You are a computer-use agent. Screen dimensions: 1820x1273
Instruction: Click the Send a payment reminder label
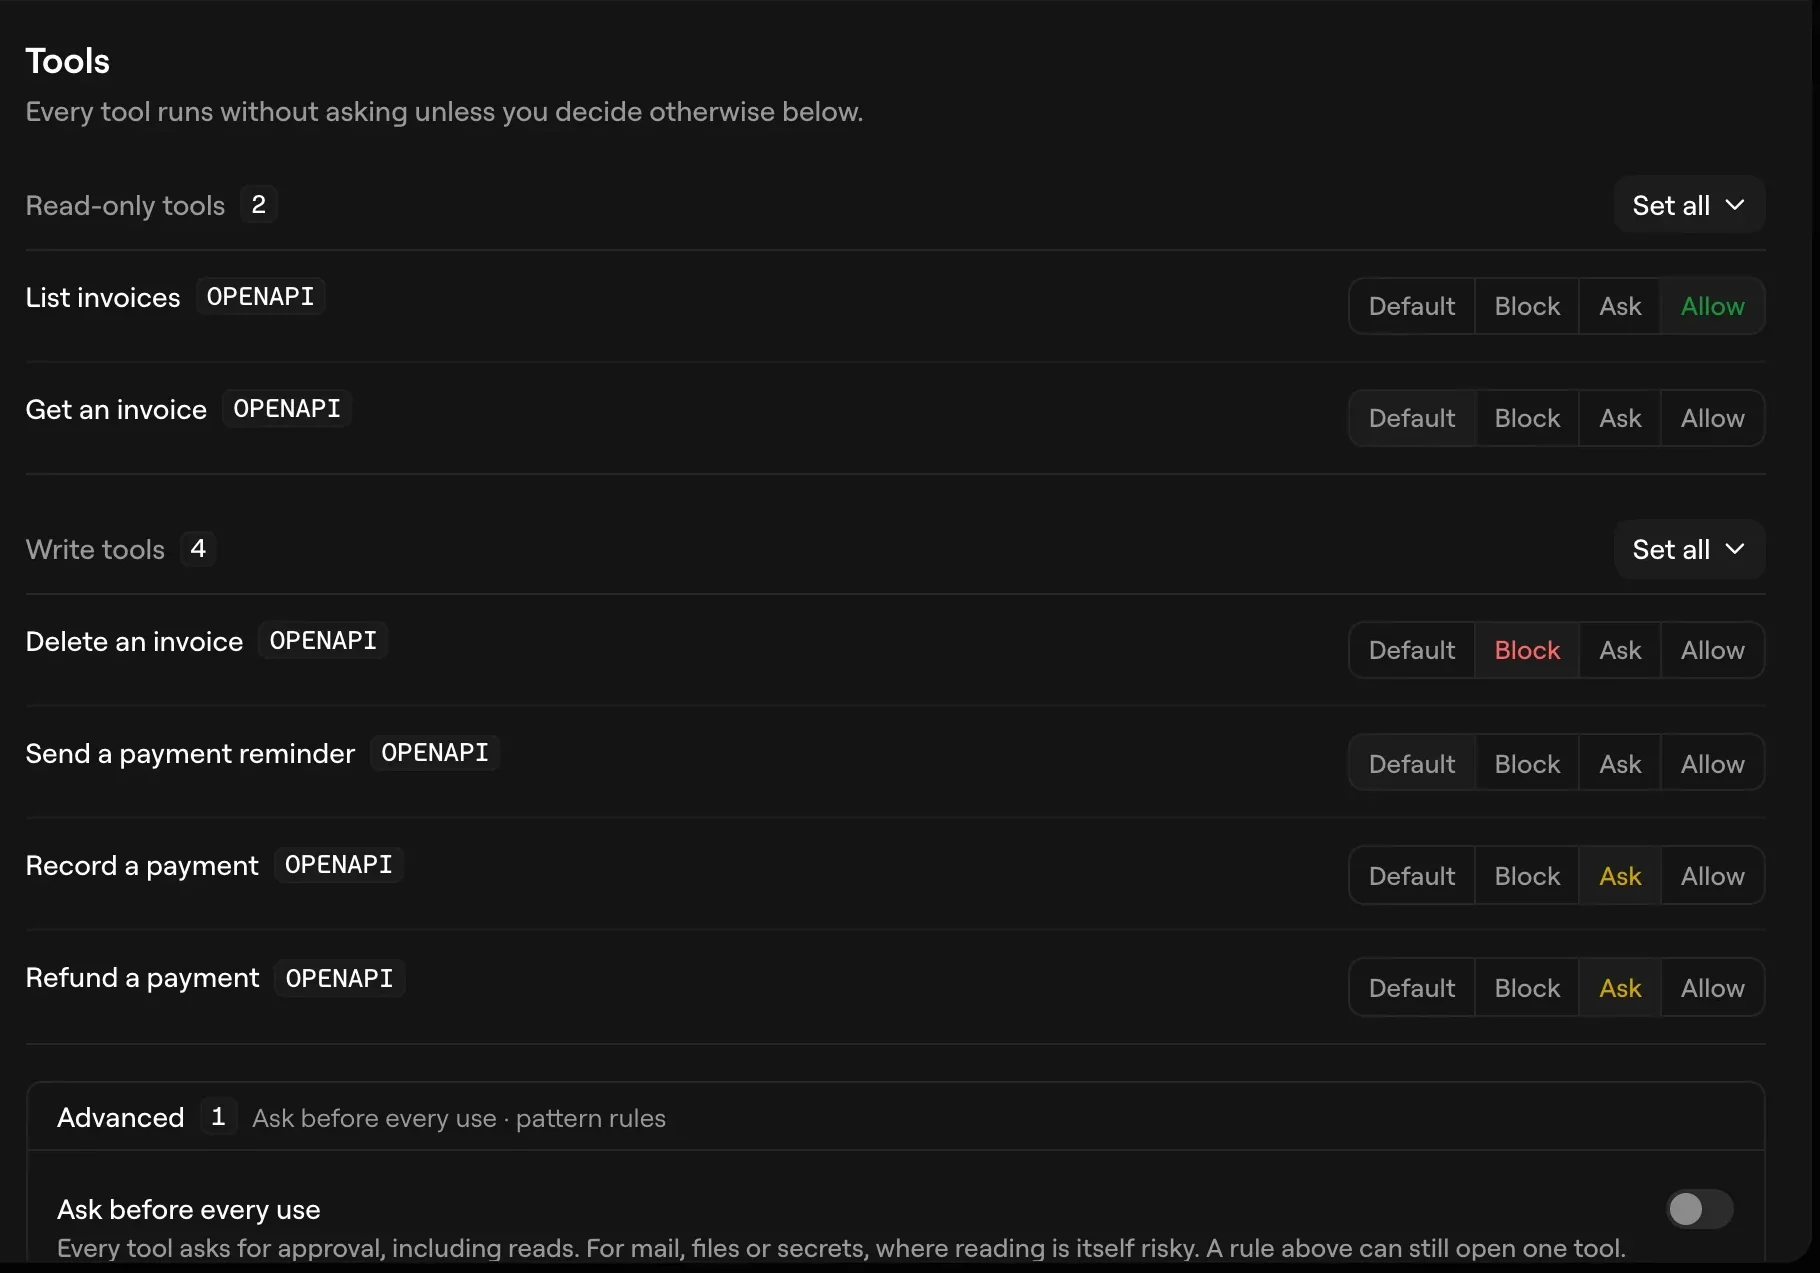click(x=190, y=753)
